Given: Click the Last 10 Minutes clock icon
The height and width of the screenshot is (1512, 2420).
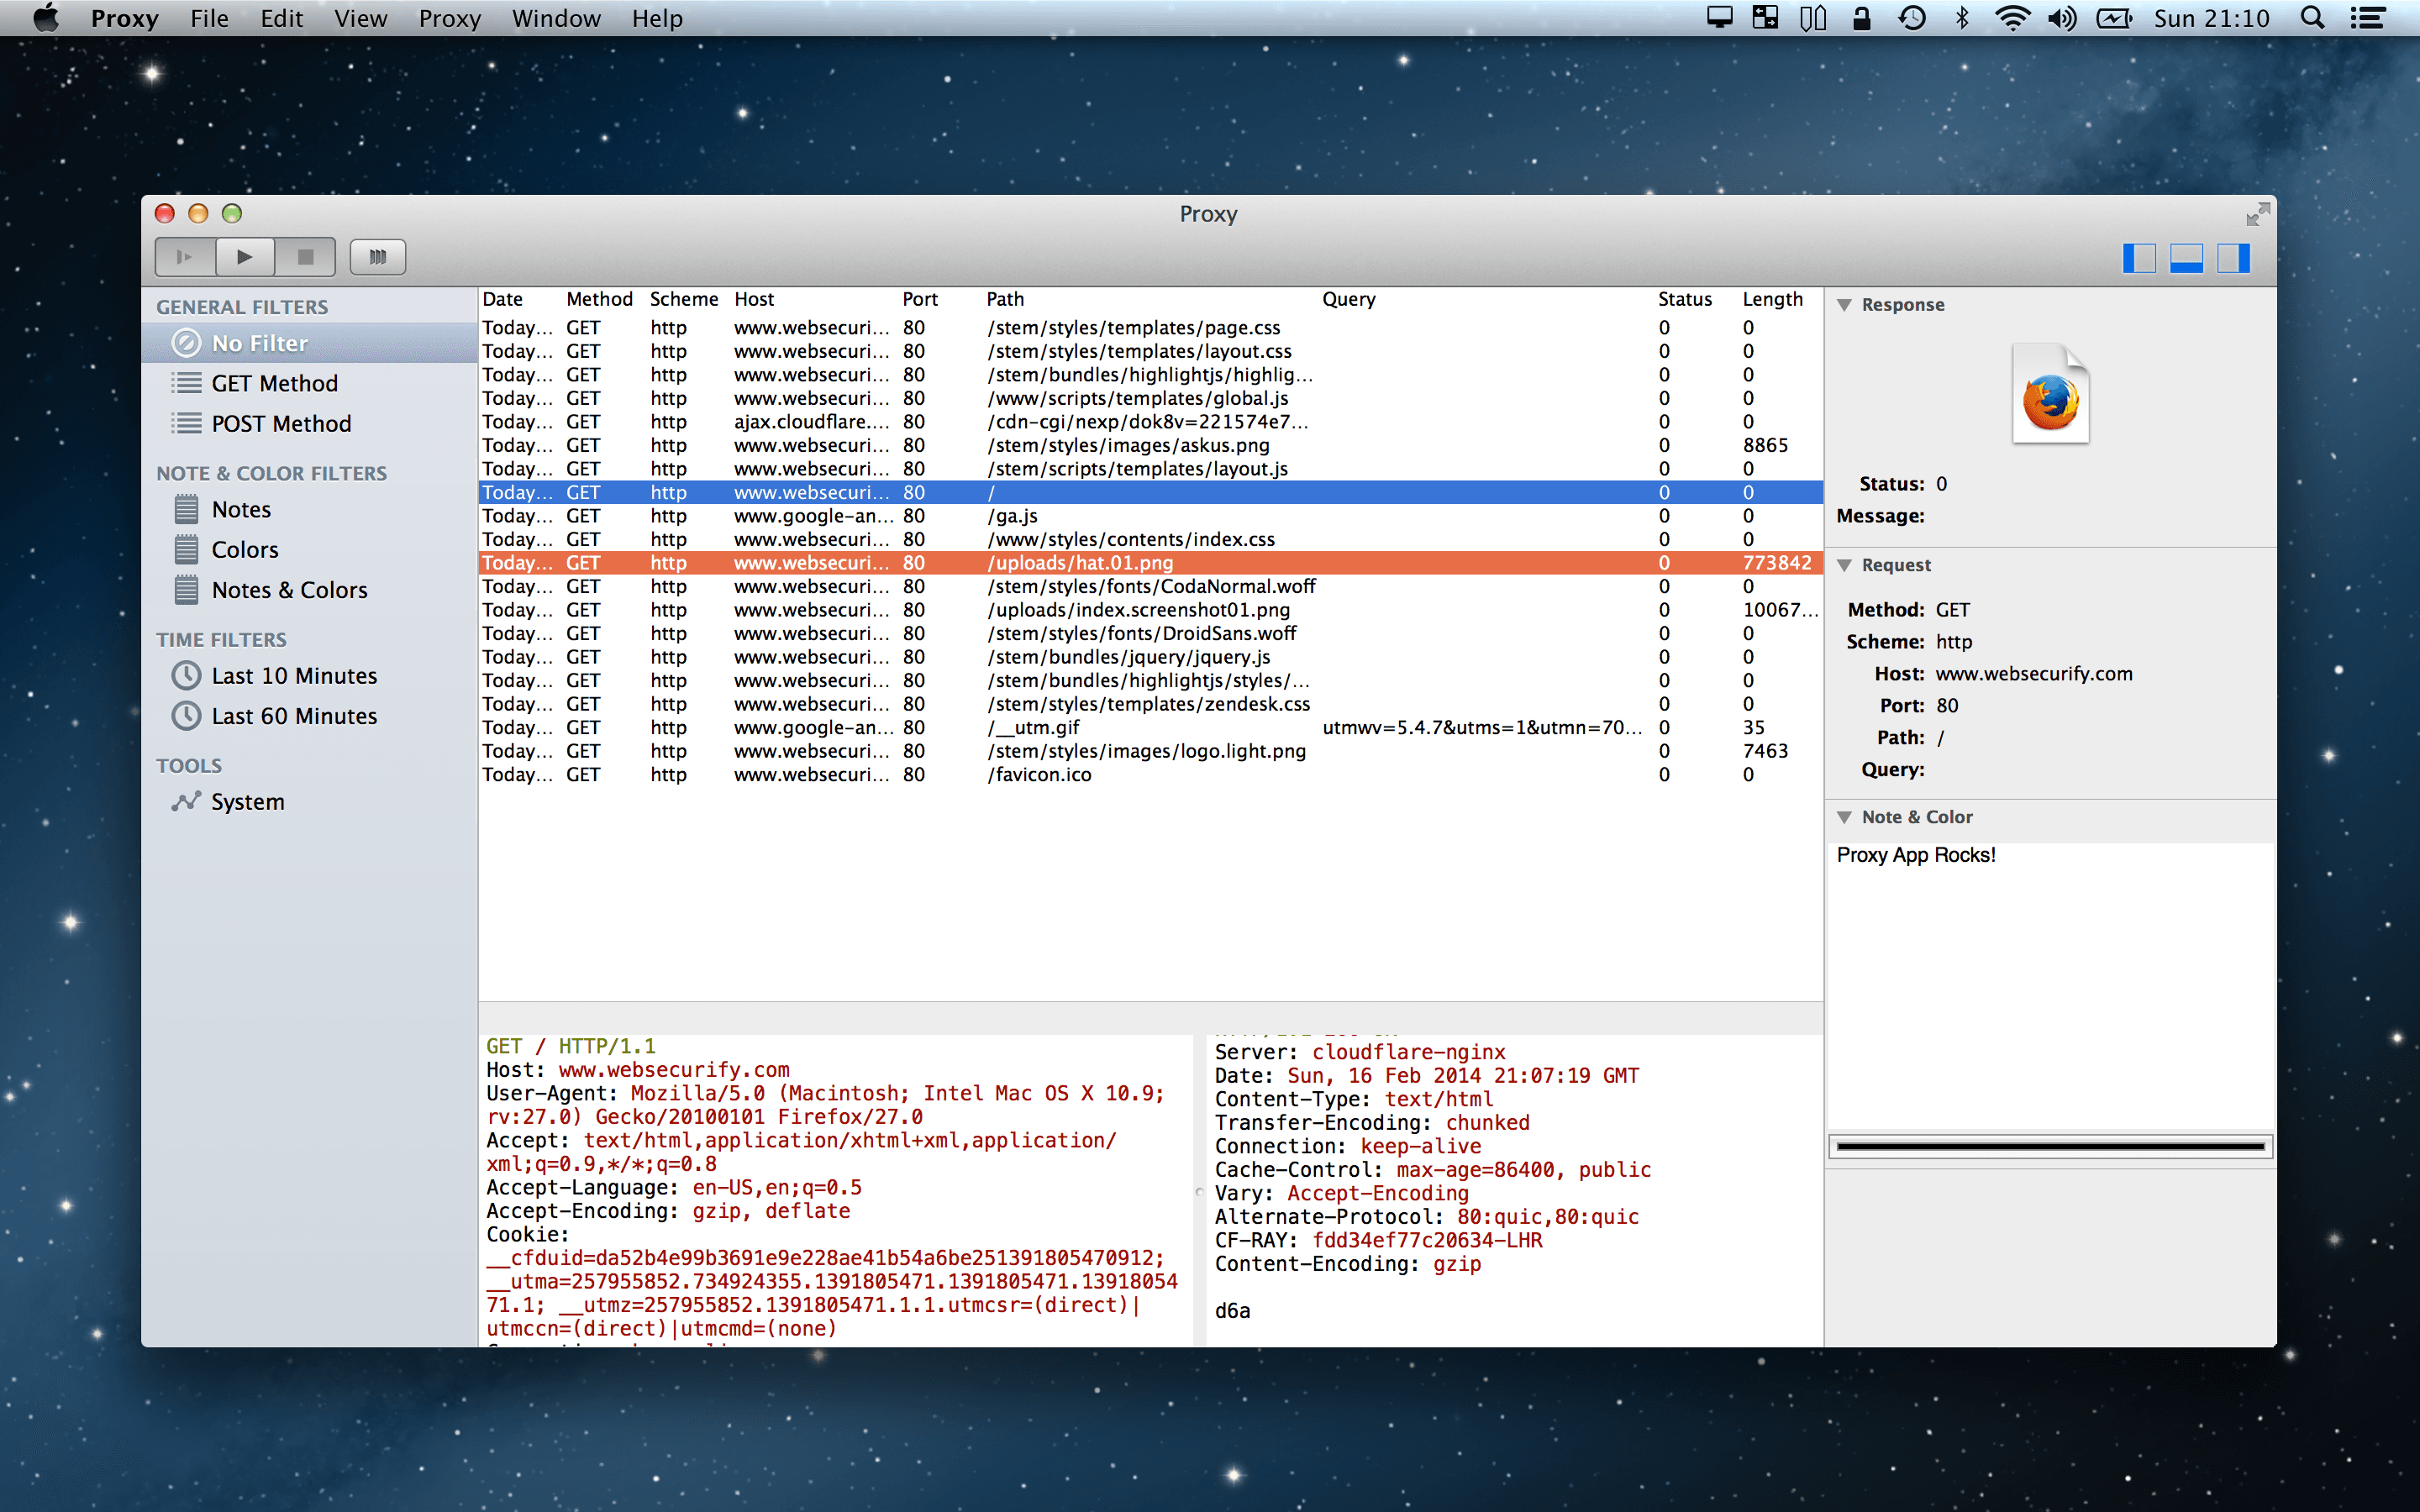Looking at the screenshot, I should tap(186, 675).
